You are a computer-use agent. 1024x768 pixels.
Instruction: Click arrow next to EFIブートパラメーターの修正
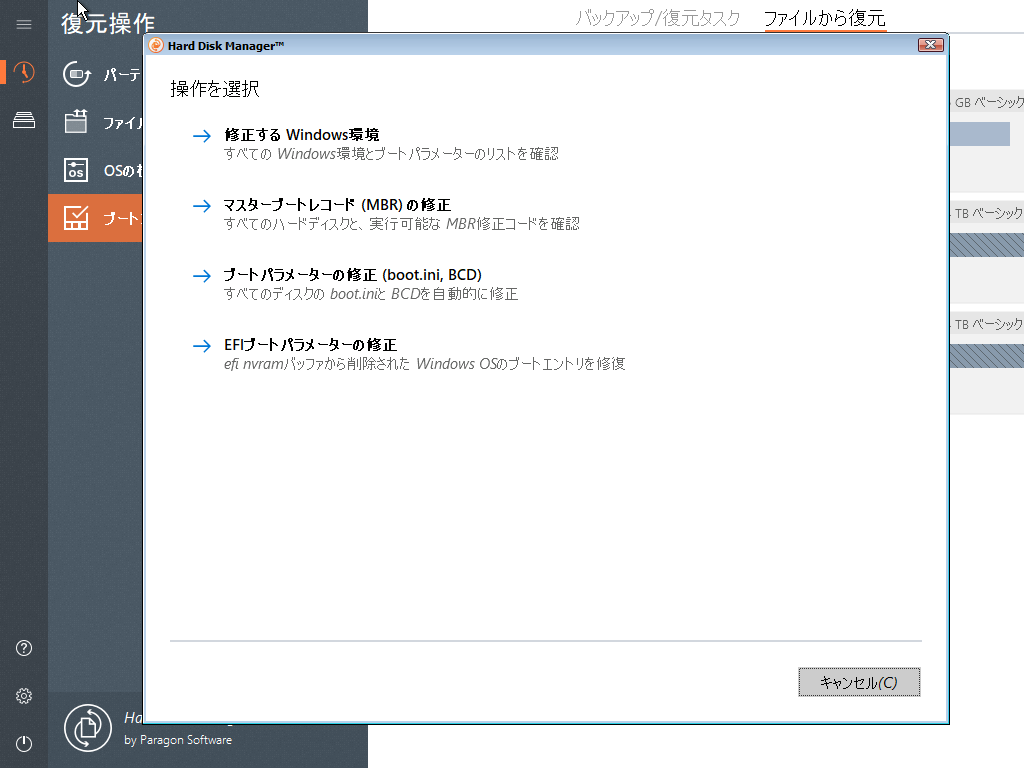pyautogui.click(x=202, y=345)
